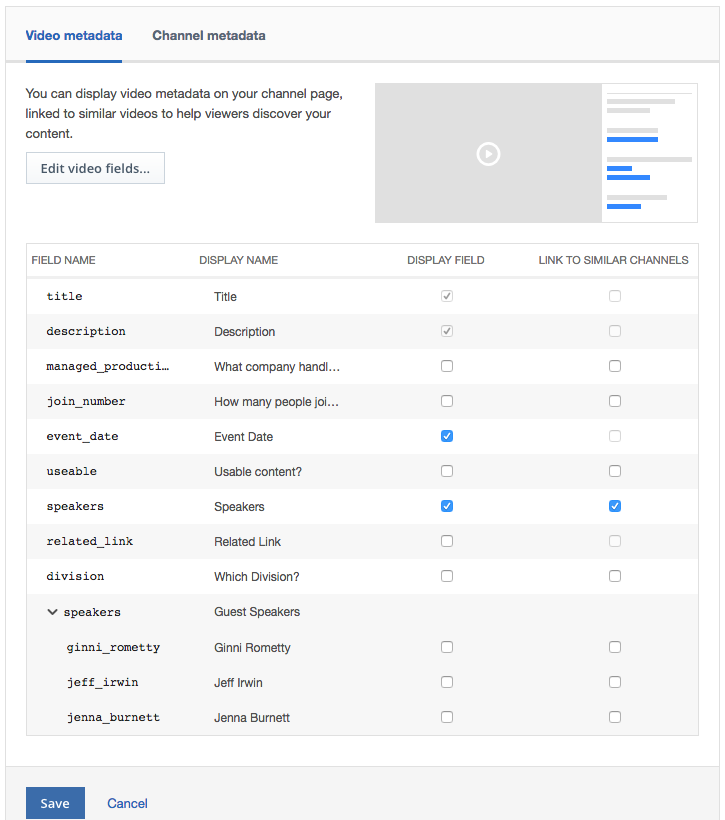
Task: Cancel the metadata changes
Action: [x=127, y=803]
